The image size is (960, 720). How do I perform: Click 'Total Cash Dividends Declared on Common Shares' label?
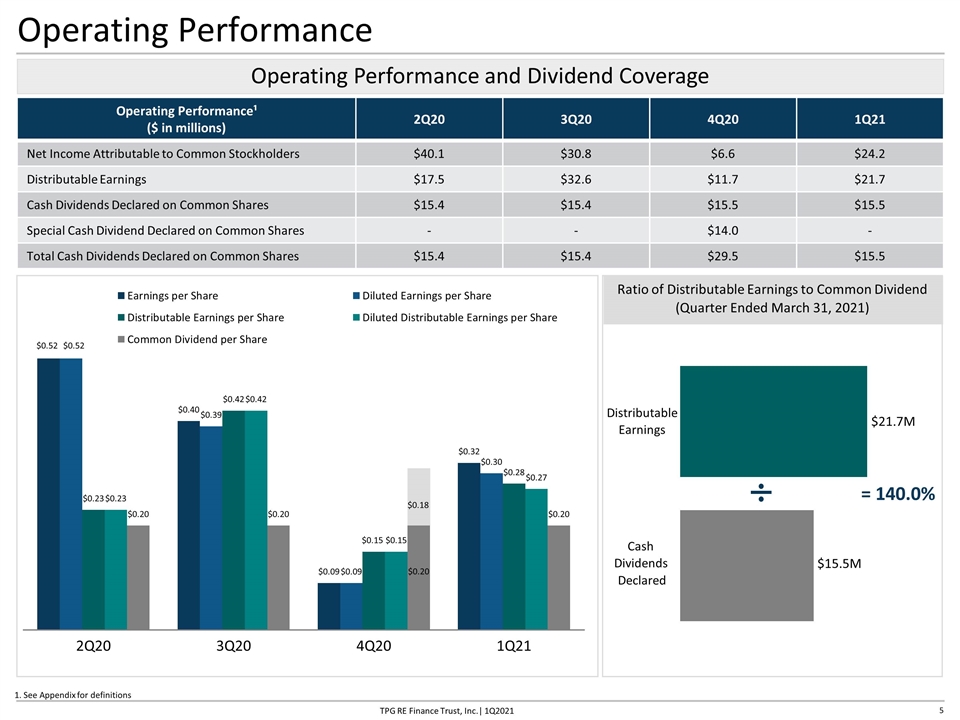pyautogui.click(x=163, y=257)
